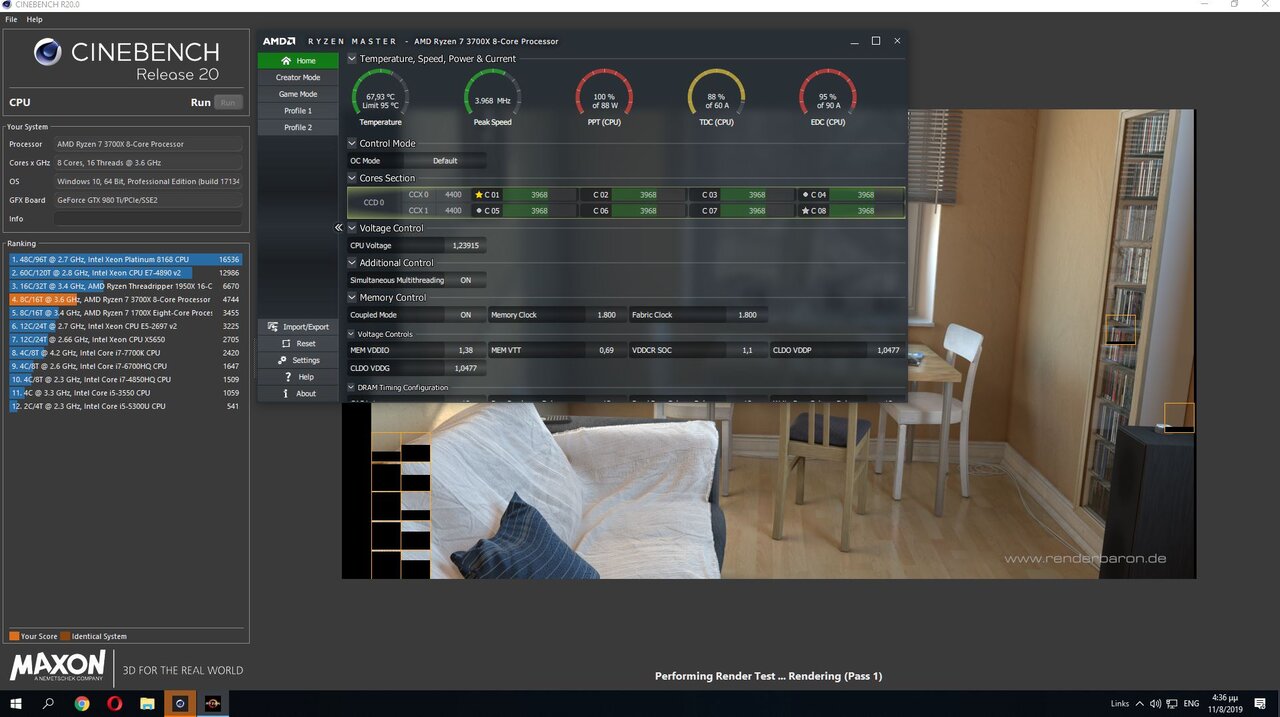Collapse the Voltage Controls subsection
1280x717 pixels.
pyautogui.click(x=352, y=334)
